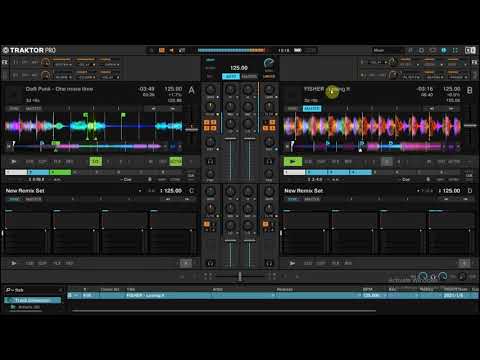Click highlighted loop size button on Deck B
The height and width of the screenshot is (360, 480).
click(x=387, y=162)
